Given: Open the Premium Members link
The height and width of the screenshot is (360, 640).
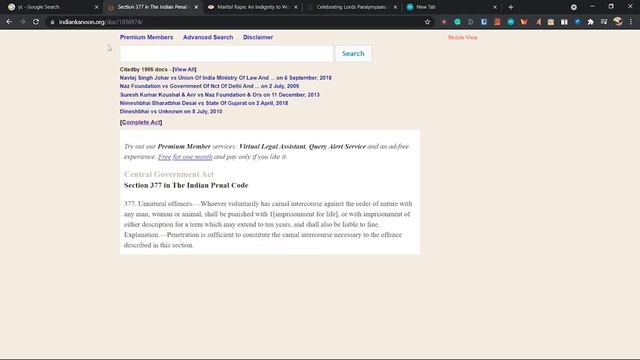Looking at the screenshot, I should click(x=146, y=37).
